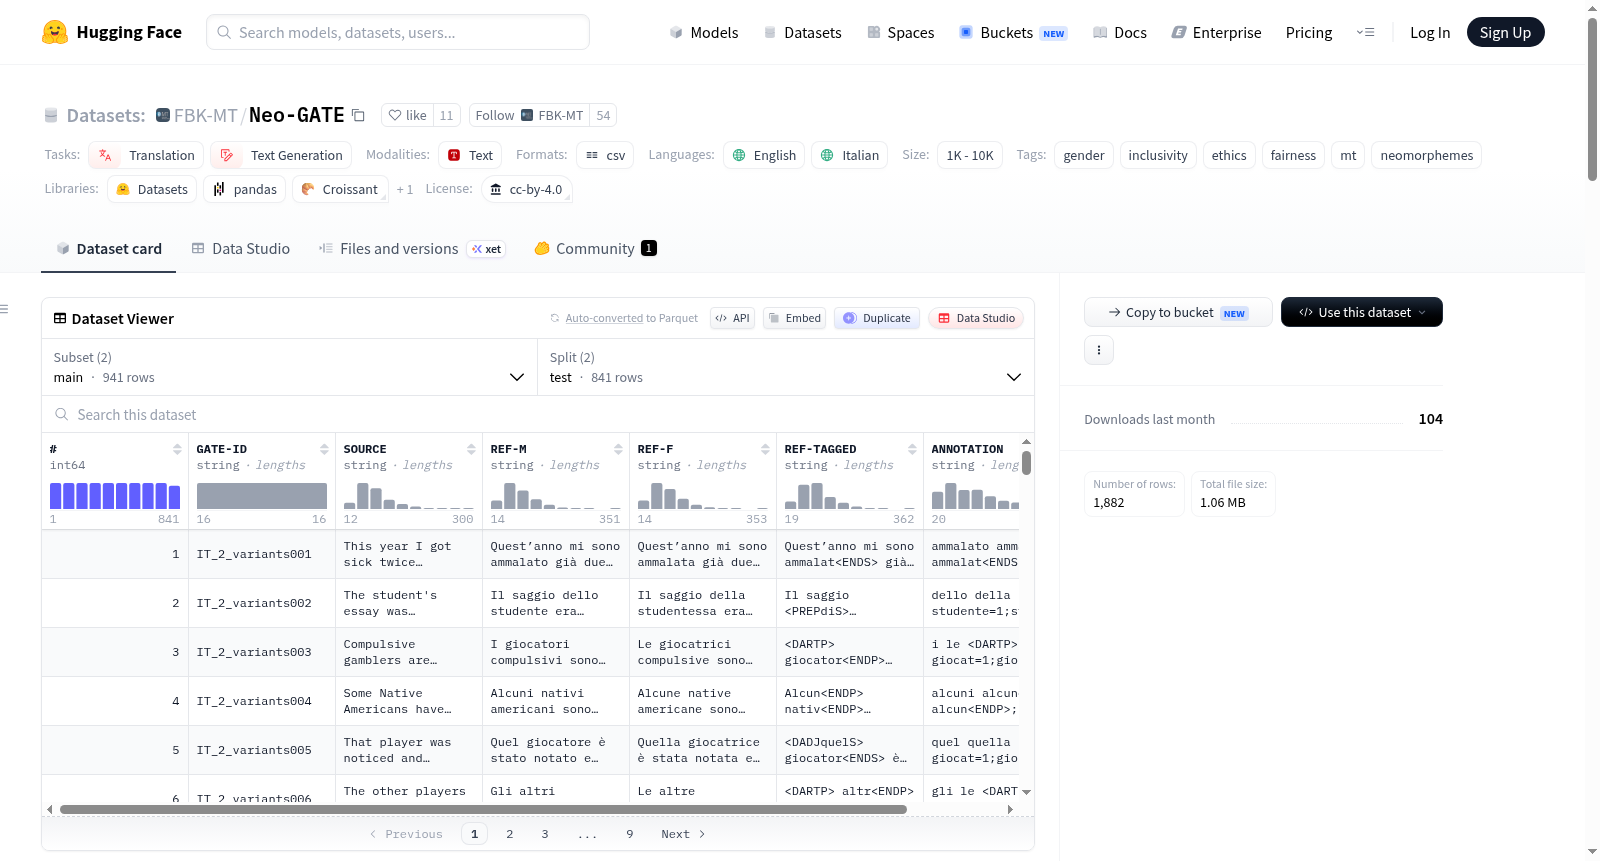Click Next page in pagination
This screenshot has width=1600, height=861.
683,834
